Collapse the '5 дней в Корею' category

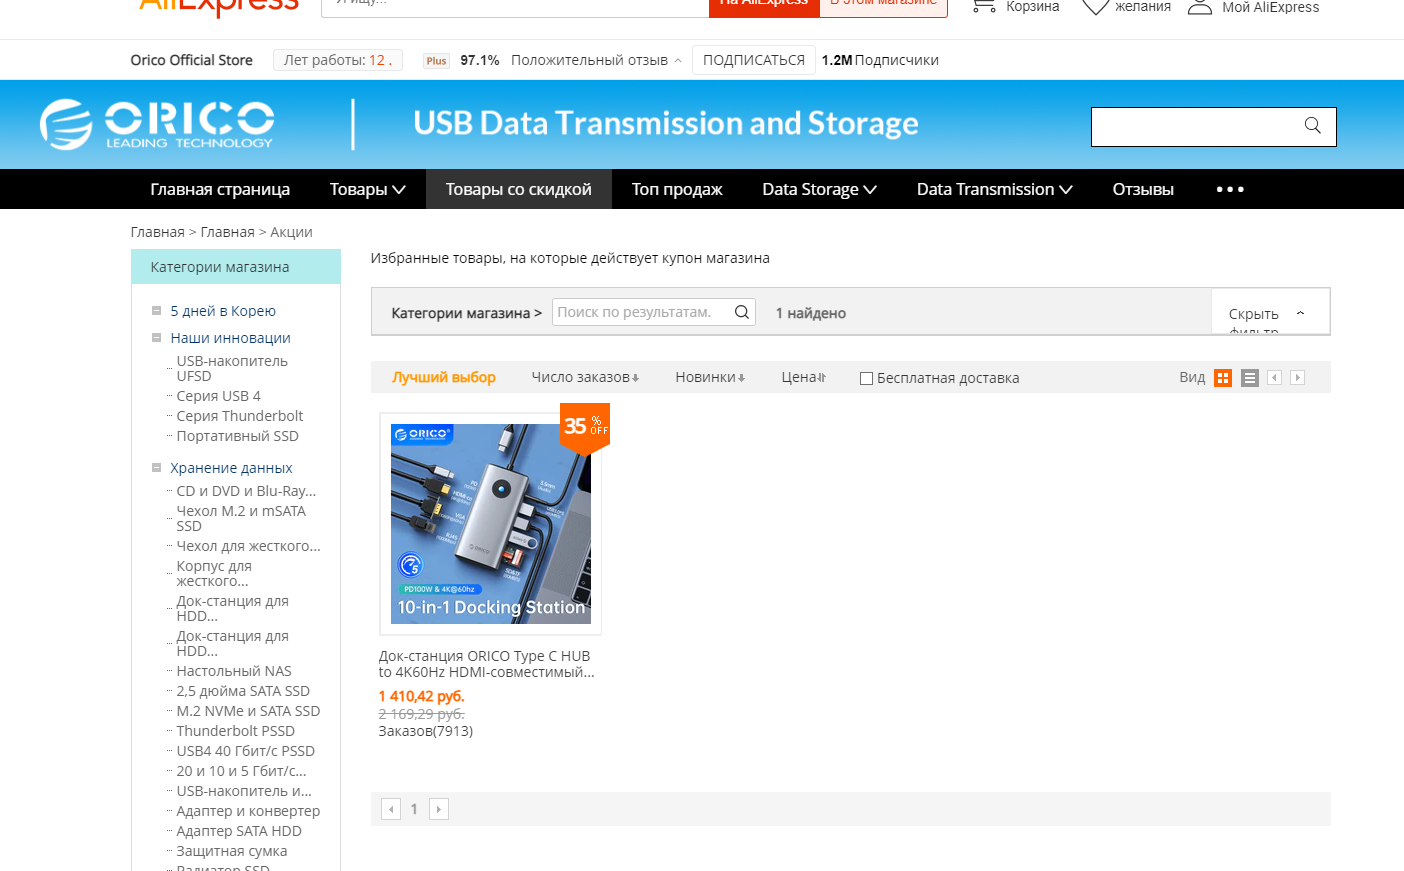(156, 311)
